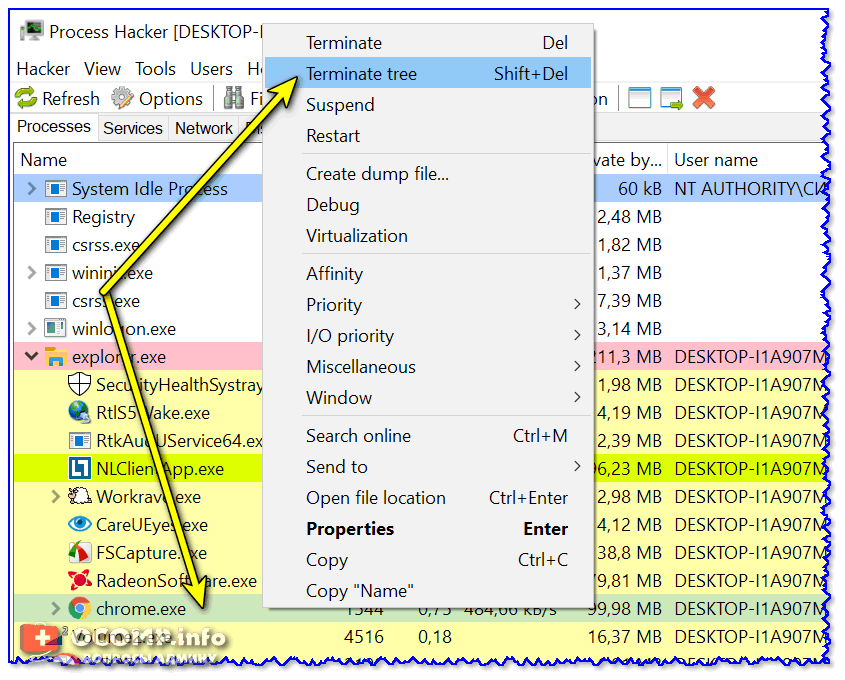Open the Tools menu
This screenshot has width=845, height=680.
155,69
